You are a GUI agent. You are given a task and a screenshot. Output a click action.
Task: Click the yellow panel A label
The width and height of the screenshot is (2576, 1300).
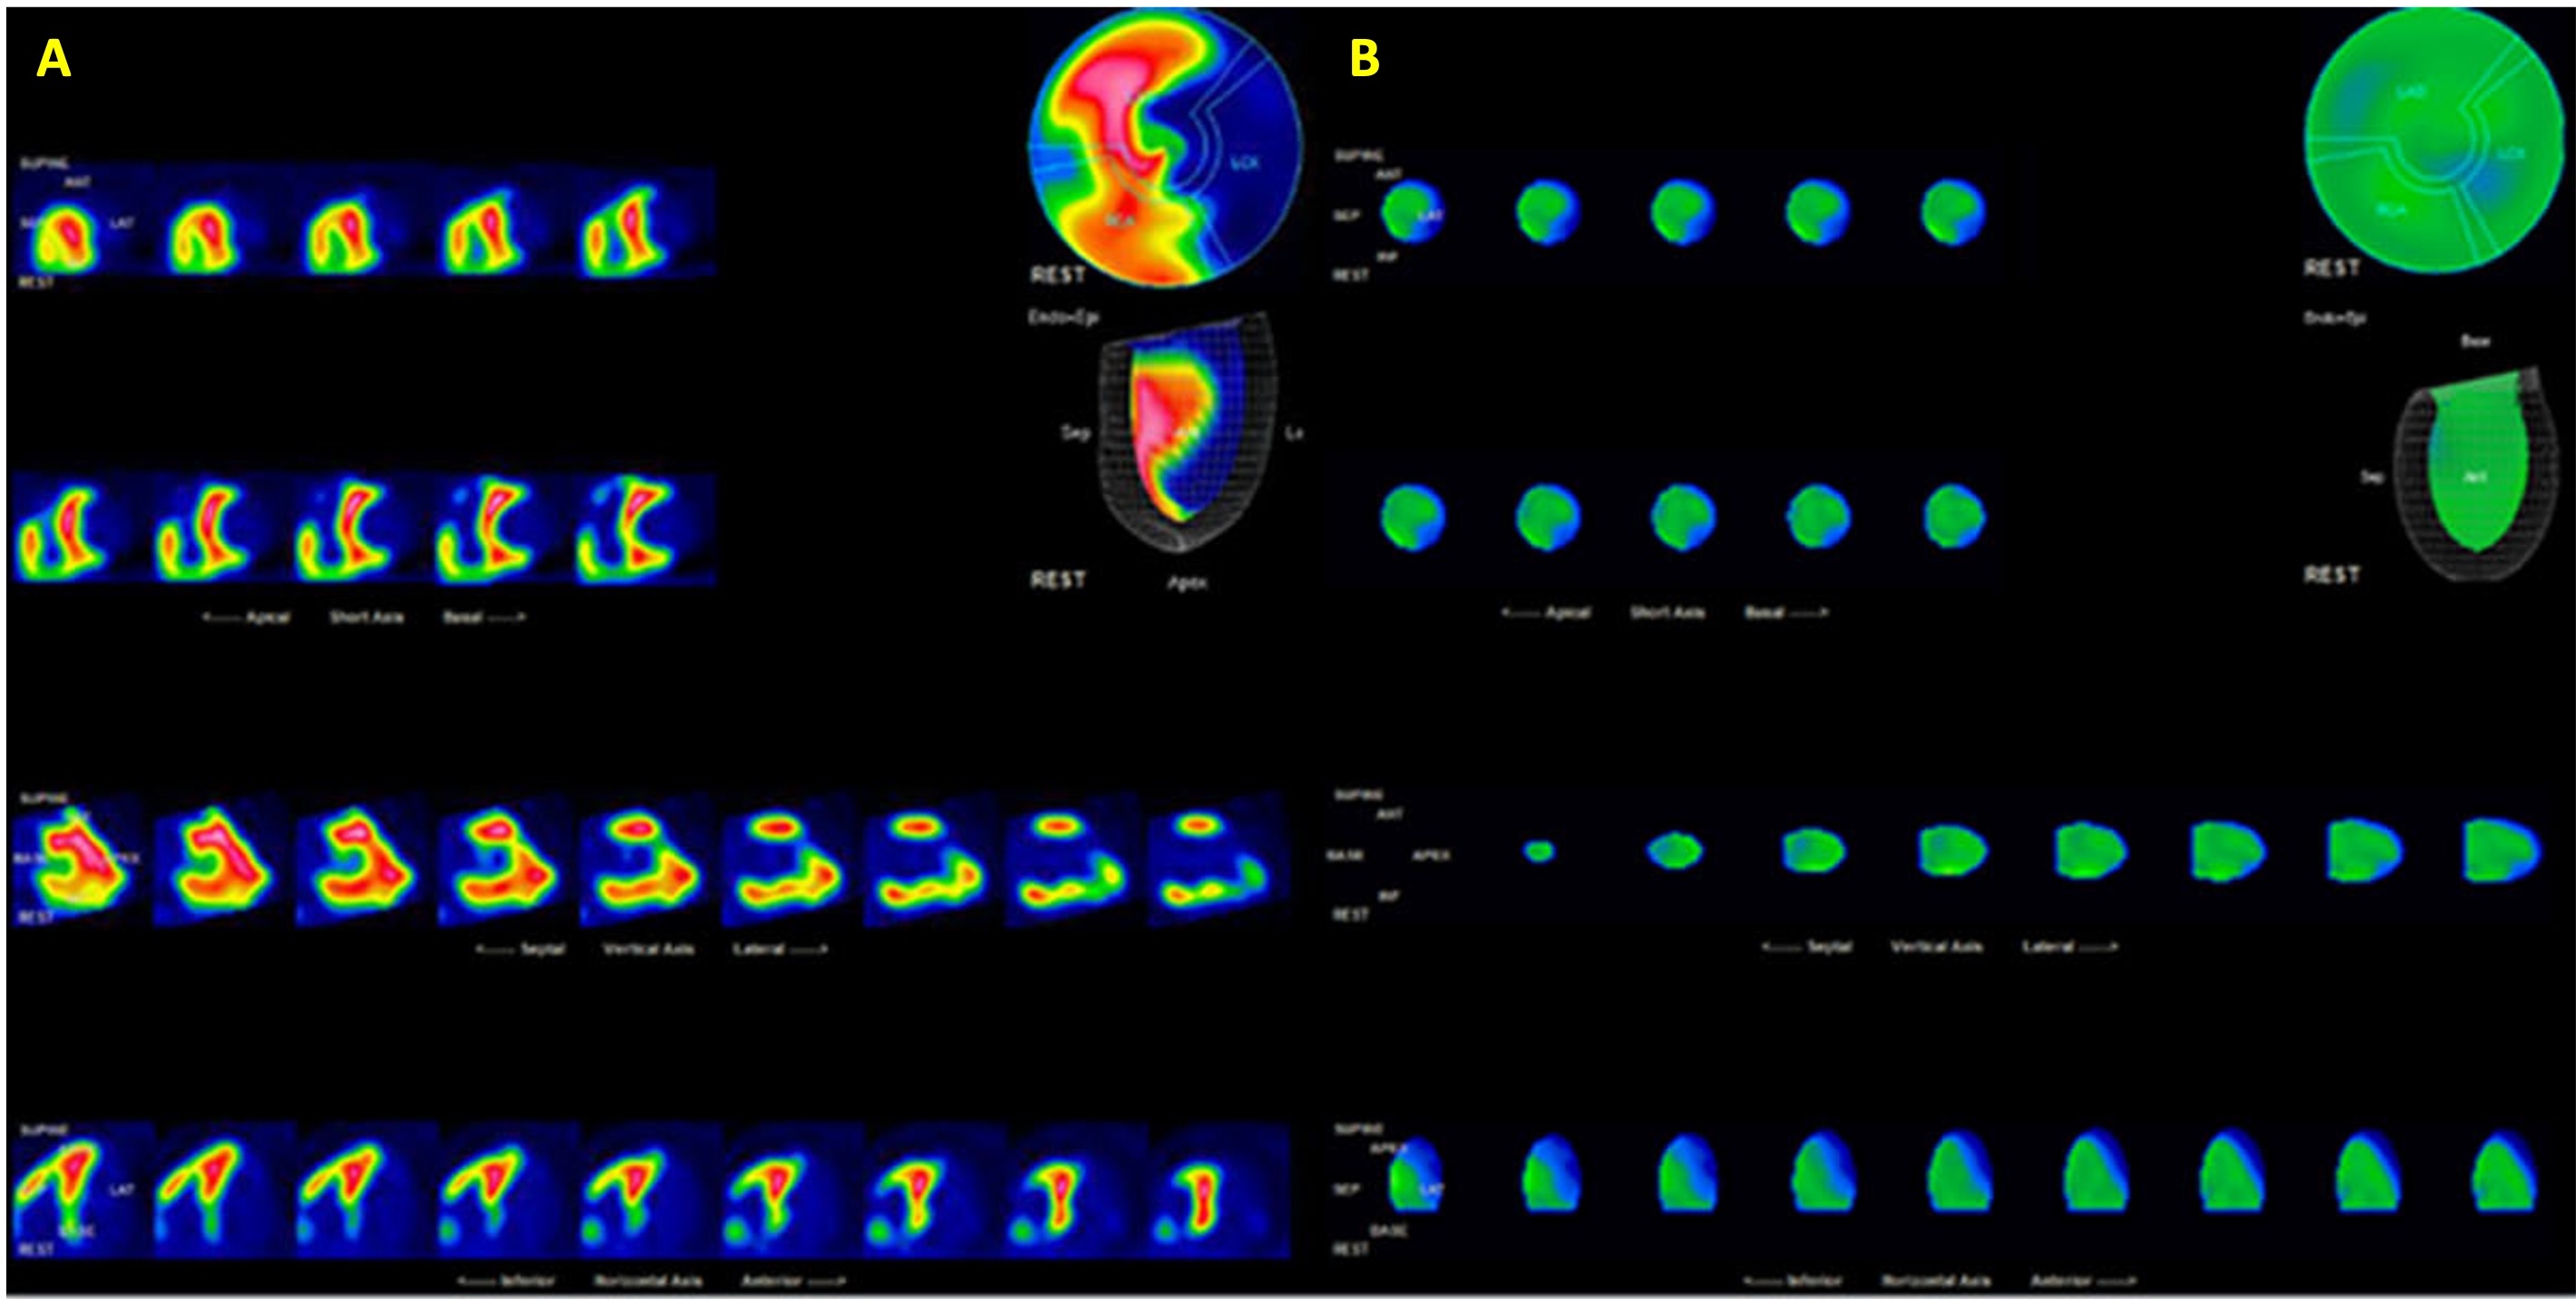[x=53, y=60]
